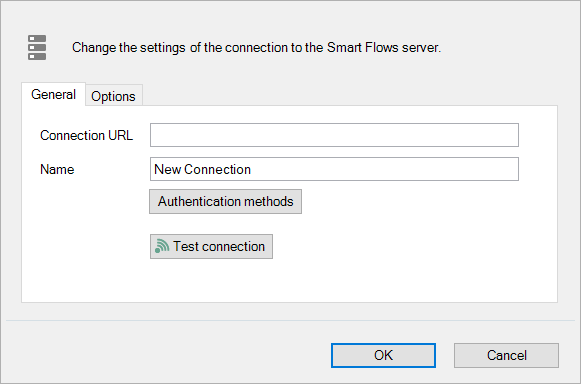Open the Authentication methods dialog
Screen dimensions: 581x384
tap(225, 202)
